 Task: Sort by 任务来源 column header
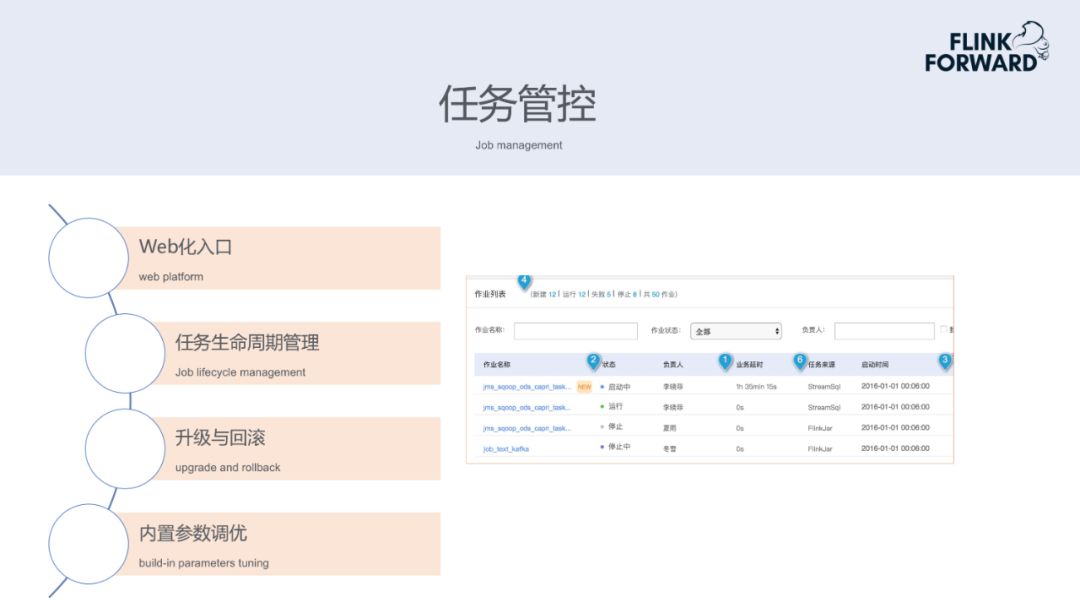[x=822, y=364]
